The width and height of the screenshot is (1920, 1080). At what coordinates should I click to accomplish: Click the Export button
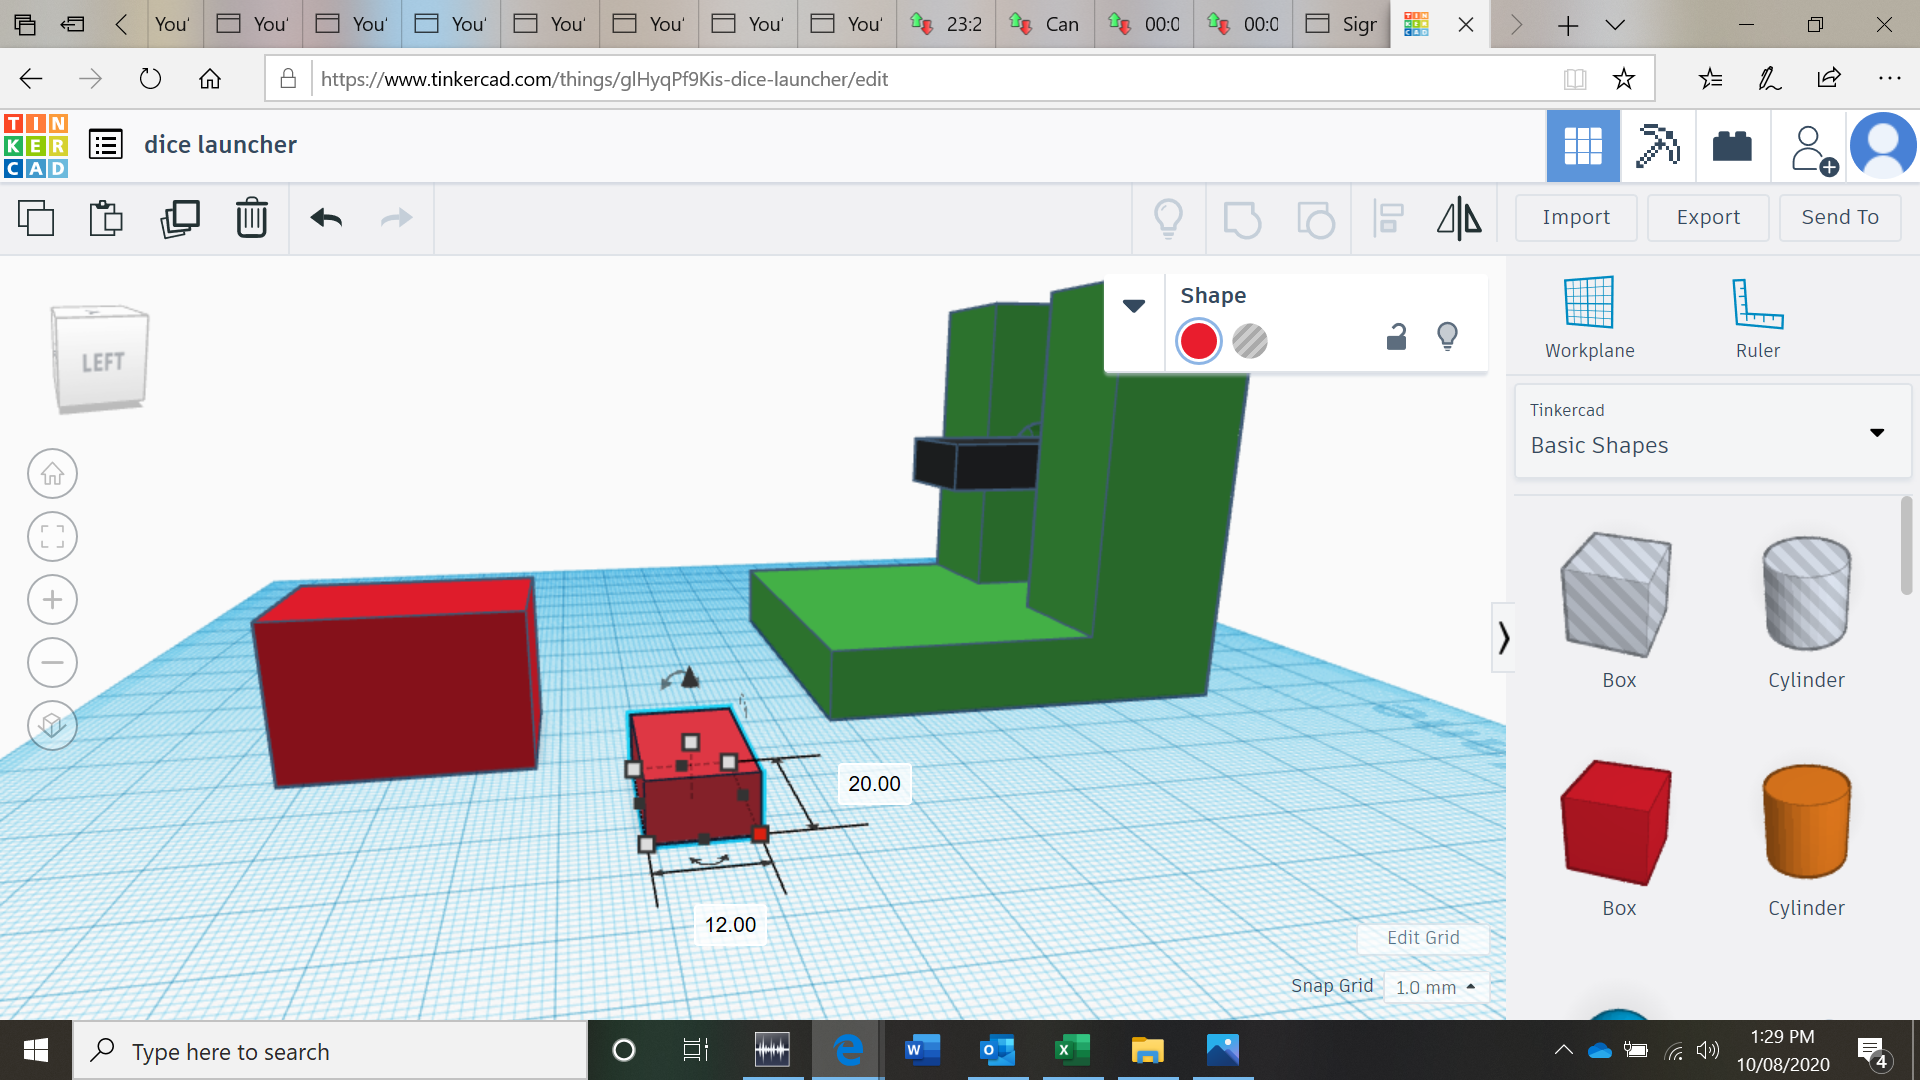(x=1708, y=217)
